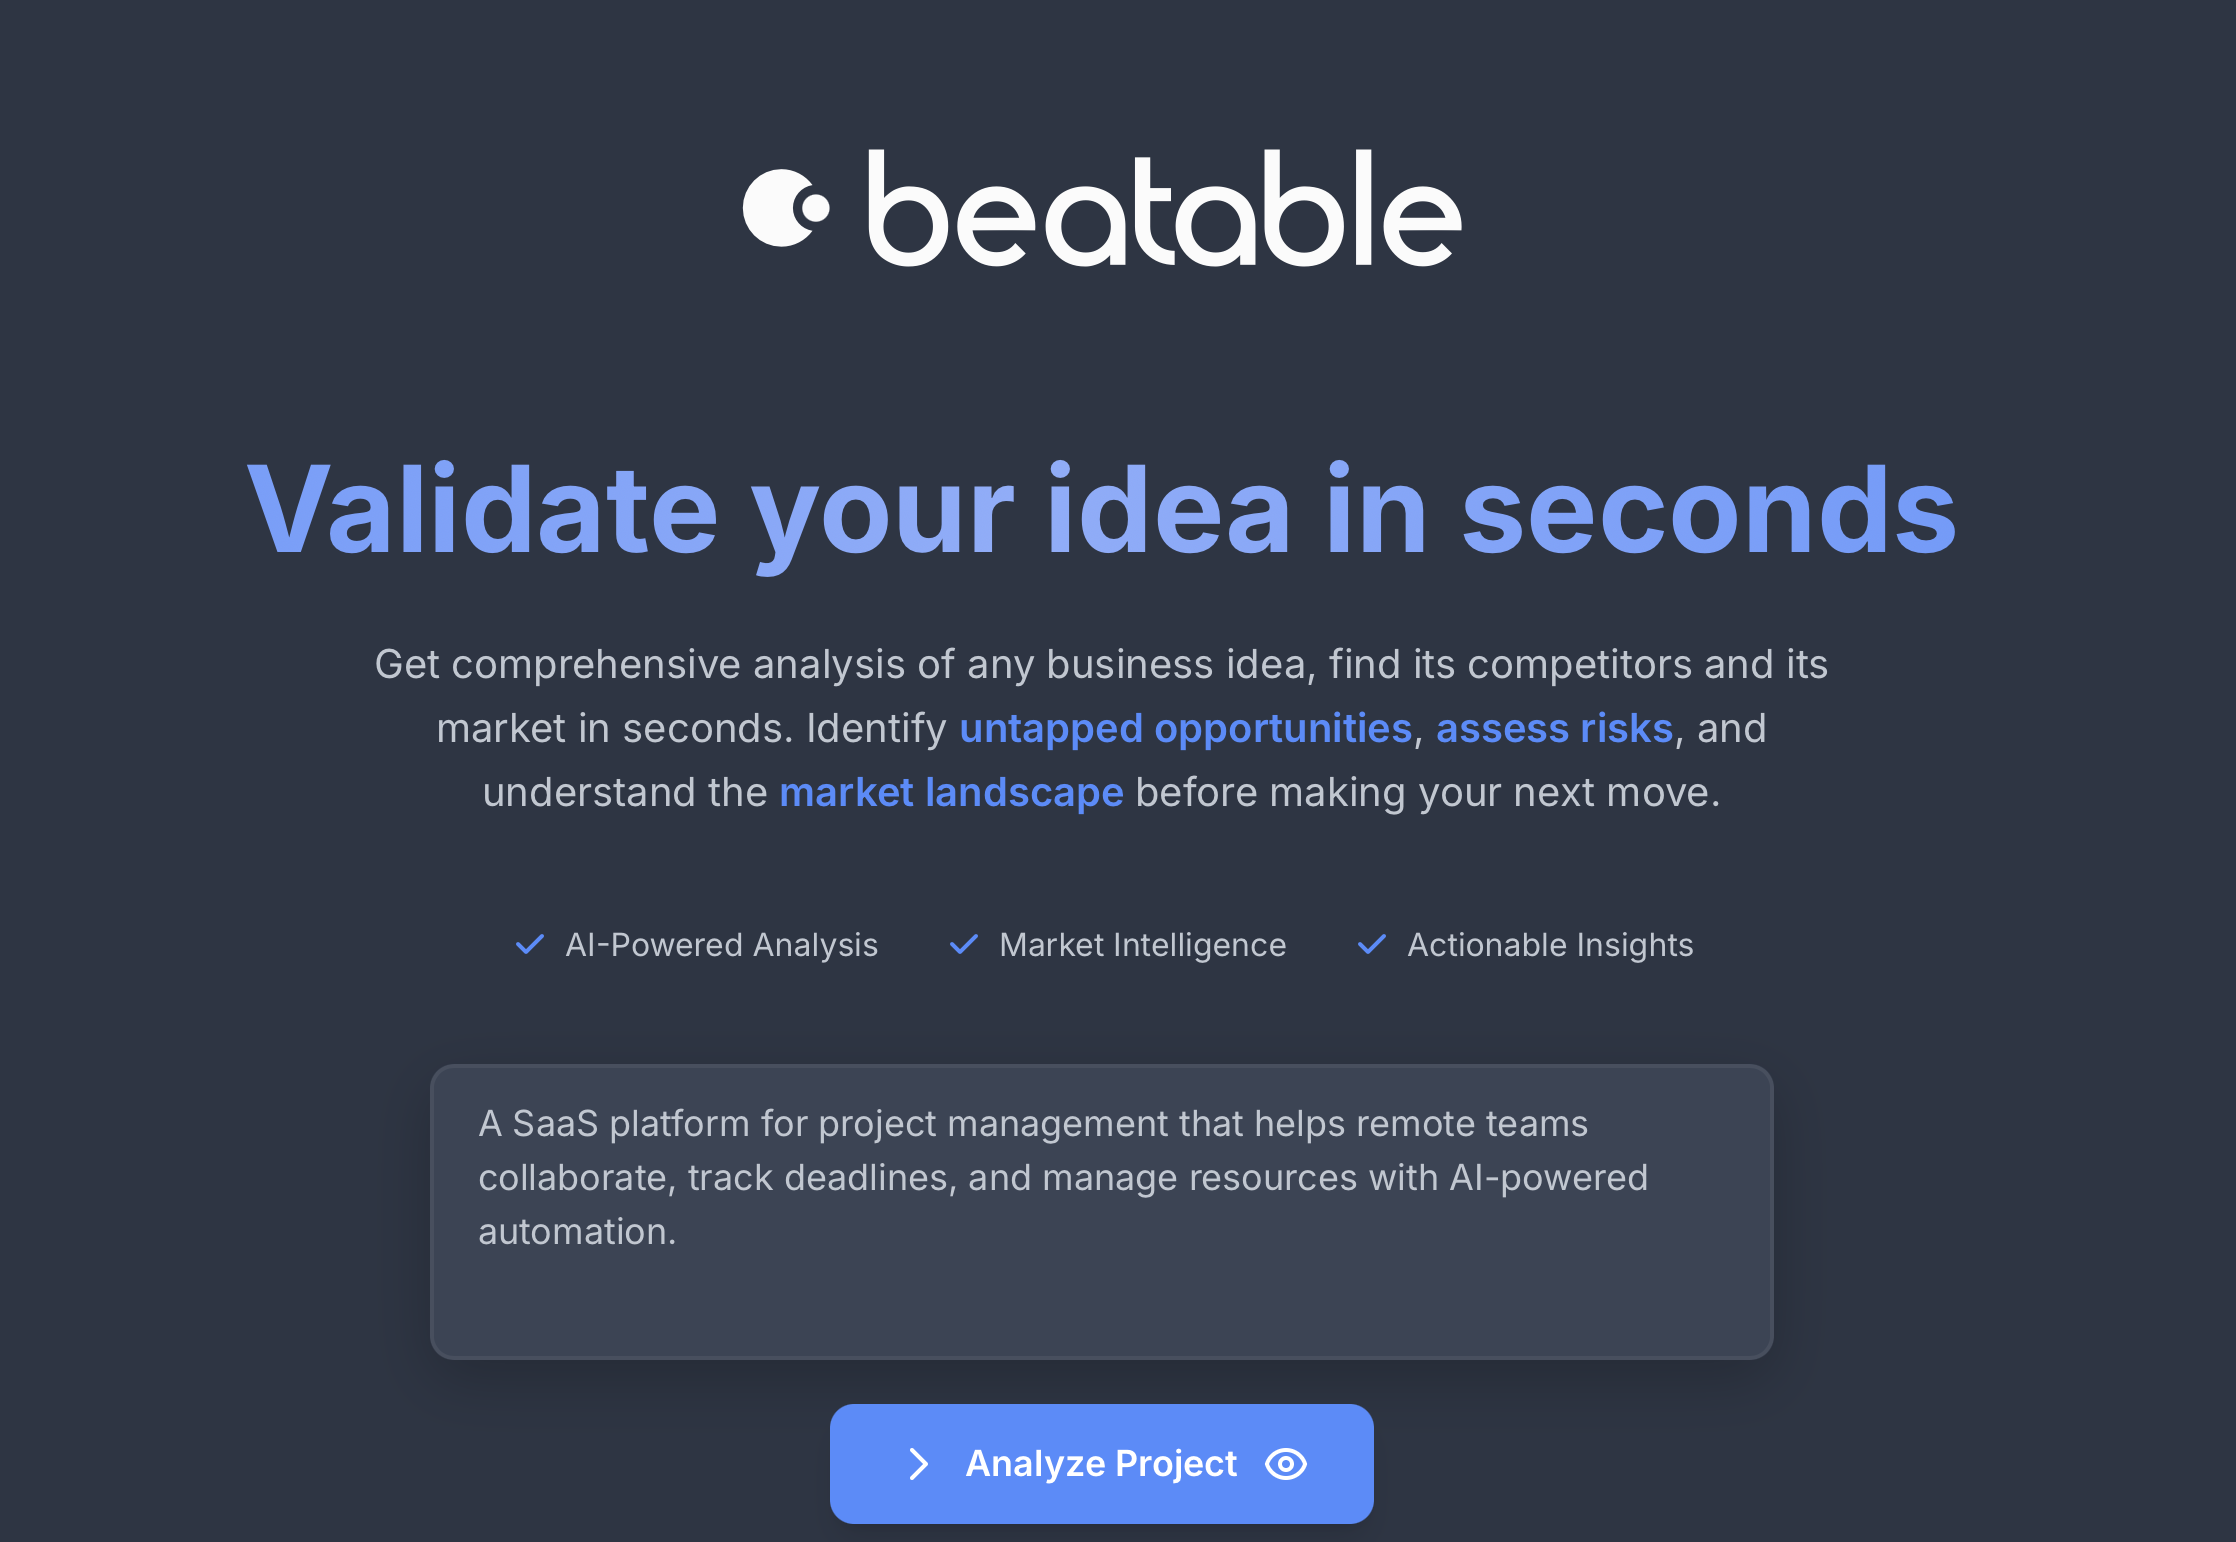Click the beatable wordmark text
This screenshot has width=2236, height=1542.
click(1164, 210)
